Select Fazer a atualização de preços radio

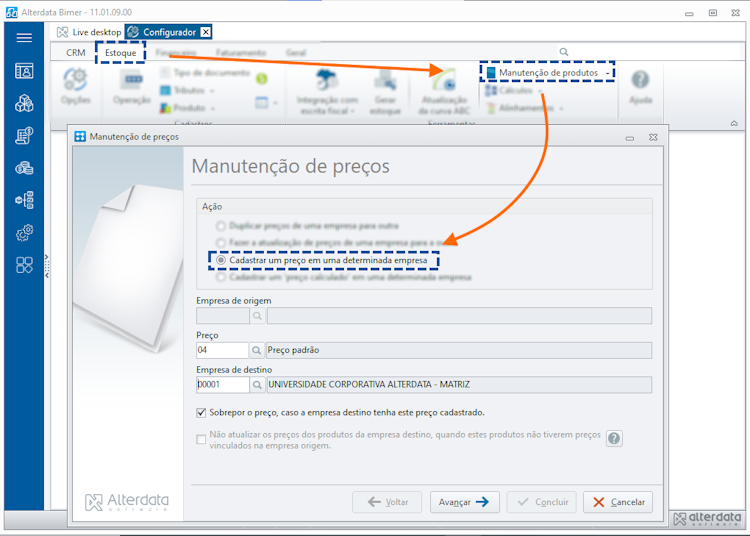(221, 242)
